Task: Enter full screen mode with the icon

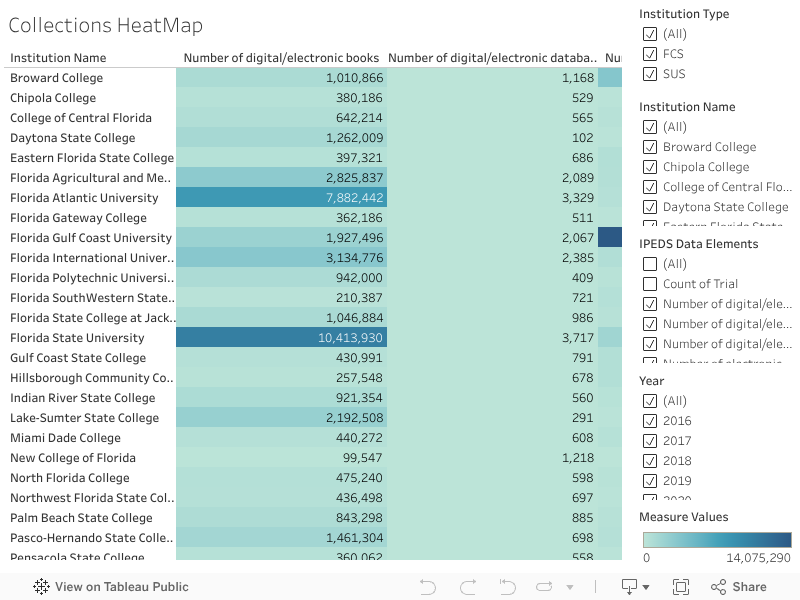Action: (681, 587)
